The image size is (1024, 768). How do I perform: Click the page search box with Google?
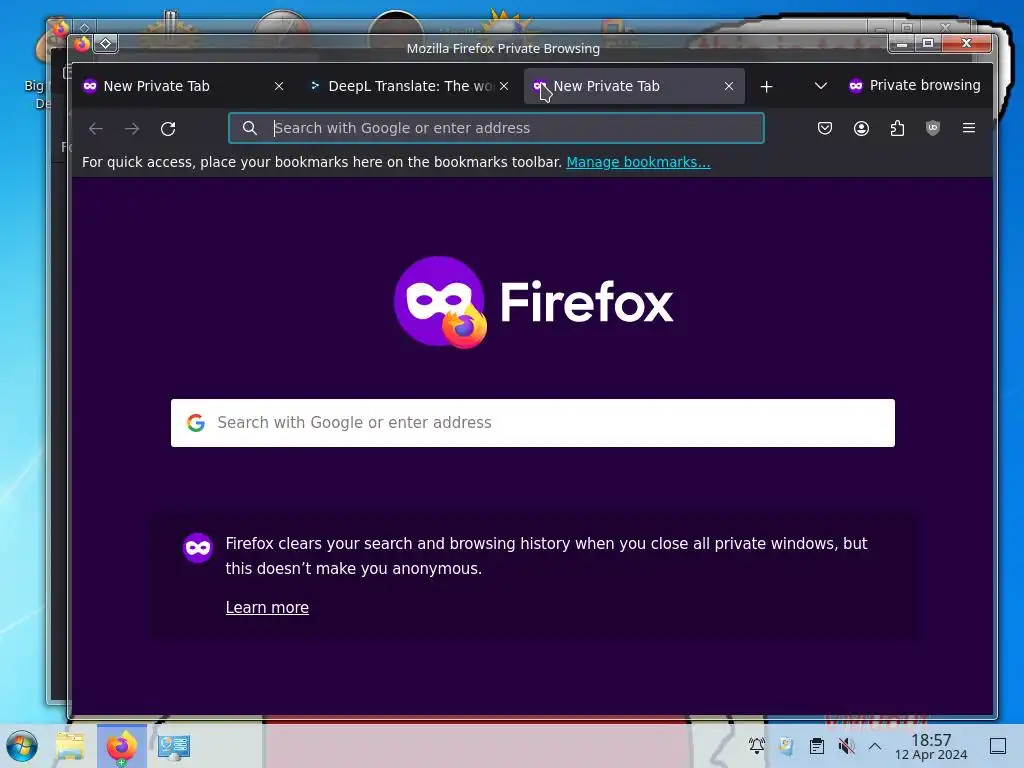tap(533, 423)
